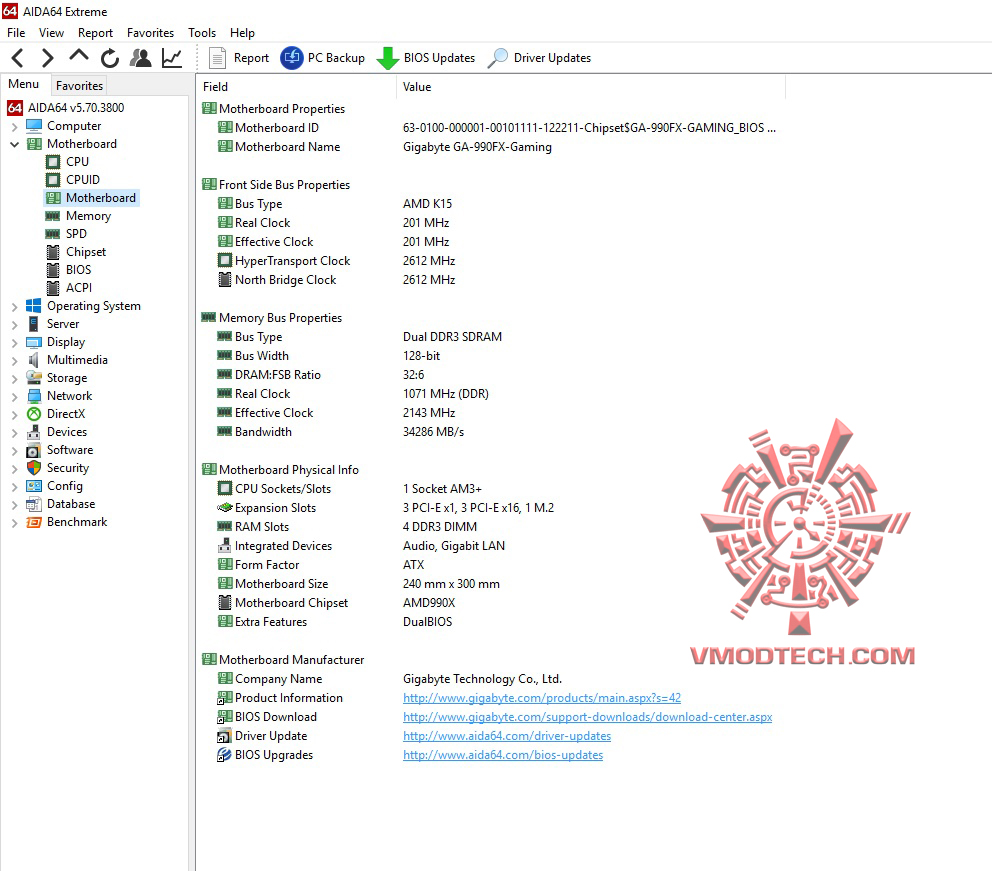
Task: Switch to the Menu tab
Action: 24,84
